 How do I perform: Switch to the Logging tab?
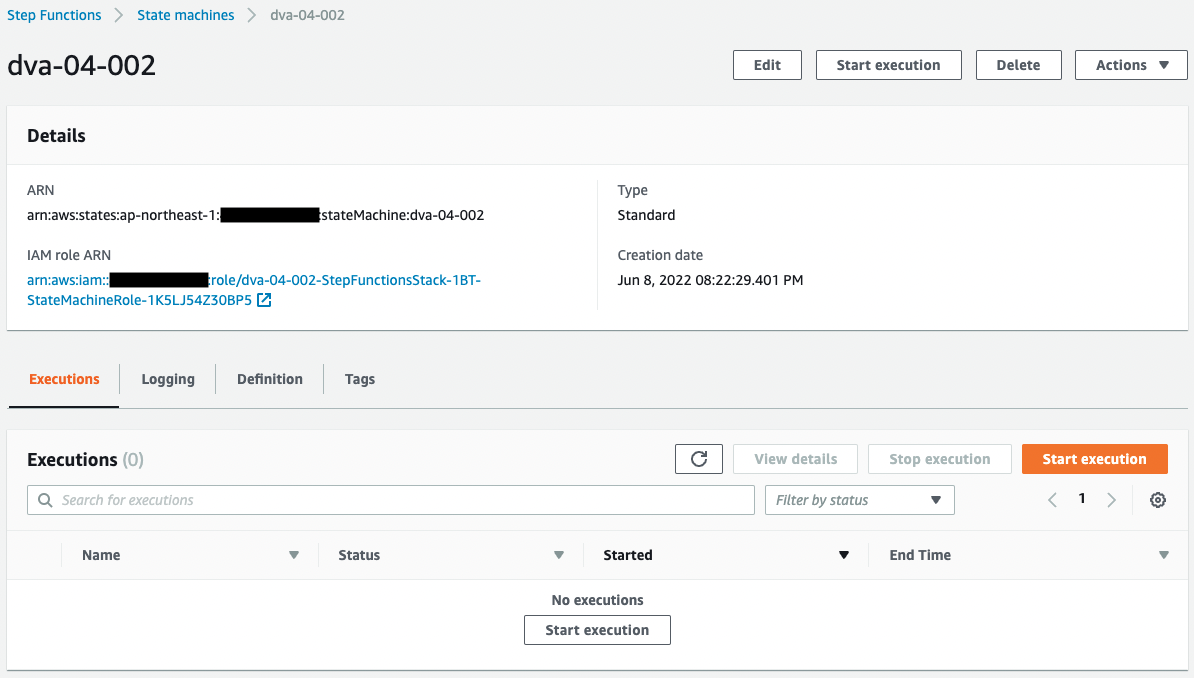(168, 379)
